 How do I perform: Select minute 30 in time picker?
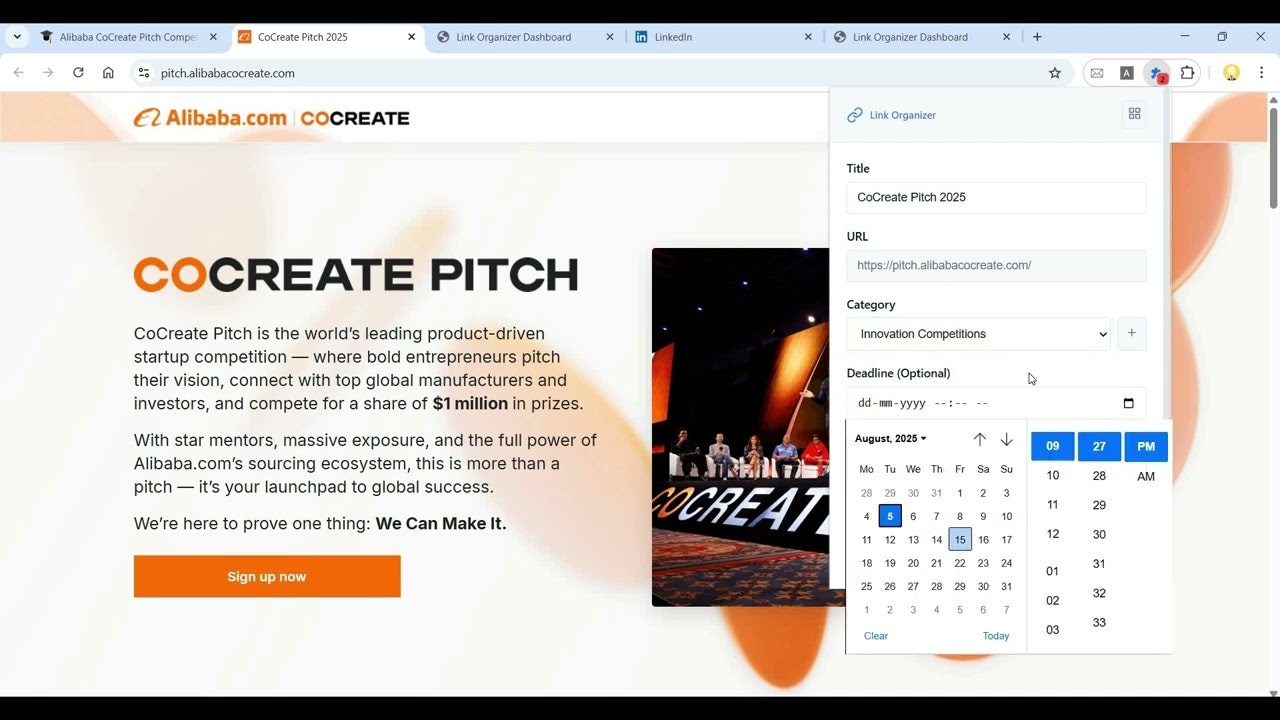(x=1099, y=534)
